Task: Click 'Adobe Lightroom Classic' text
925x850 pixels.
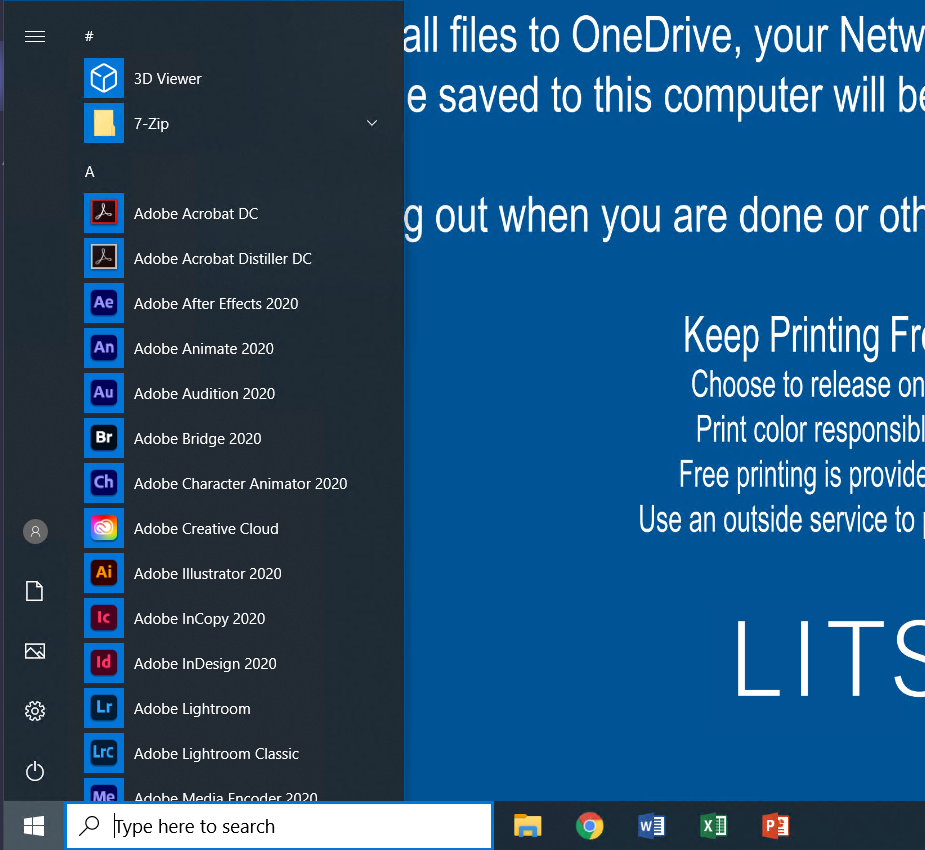Action: [217, 754]
